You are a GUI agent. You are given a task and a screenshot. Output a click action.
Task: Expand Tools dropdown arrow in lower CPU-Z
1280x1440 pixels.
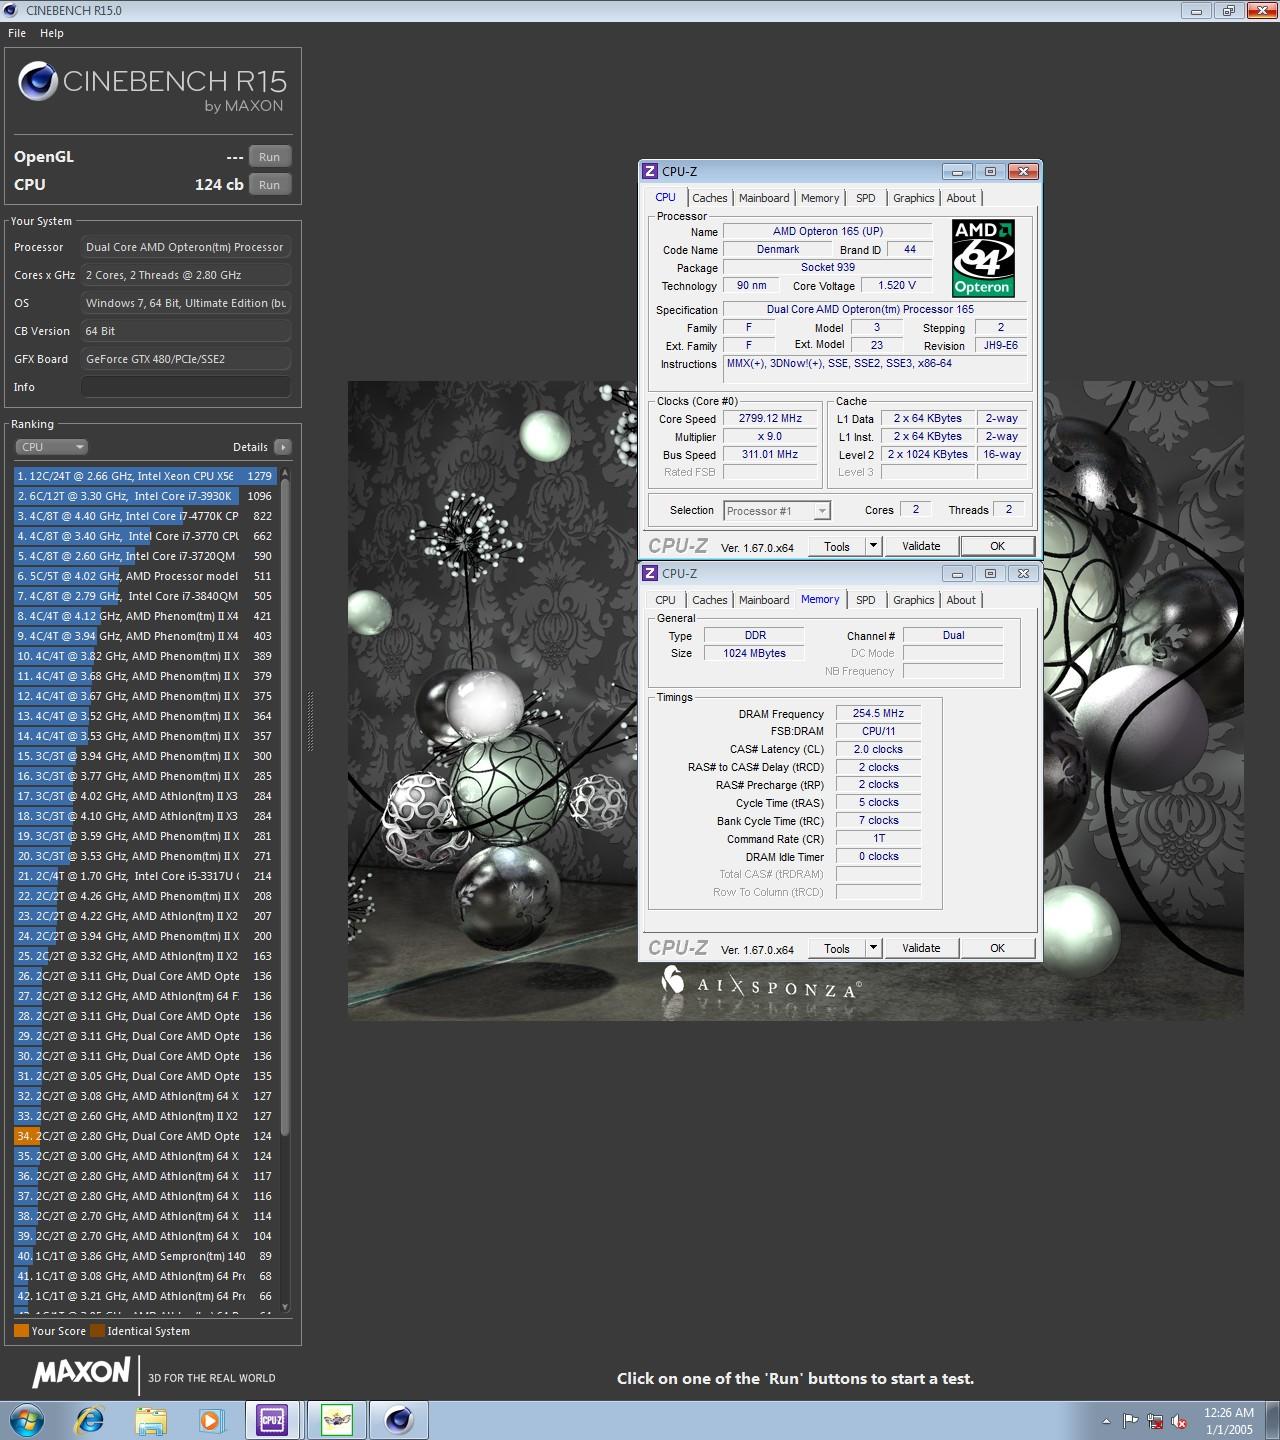(873, 948)
